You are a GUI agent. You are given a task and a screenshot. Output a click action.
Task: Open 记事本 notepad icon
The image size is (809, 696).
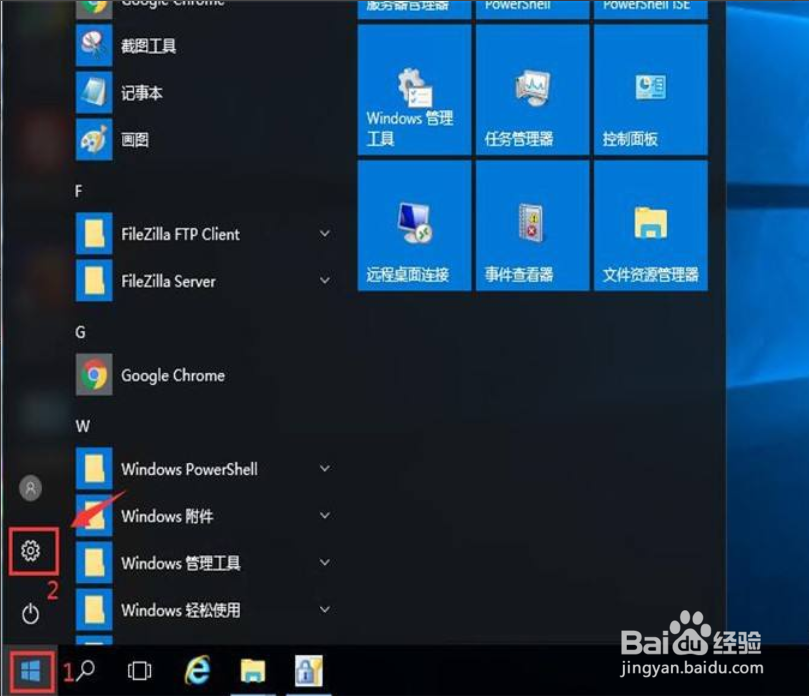click(94, 92)
